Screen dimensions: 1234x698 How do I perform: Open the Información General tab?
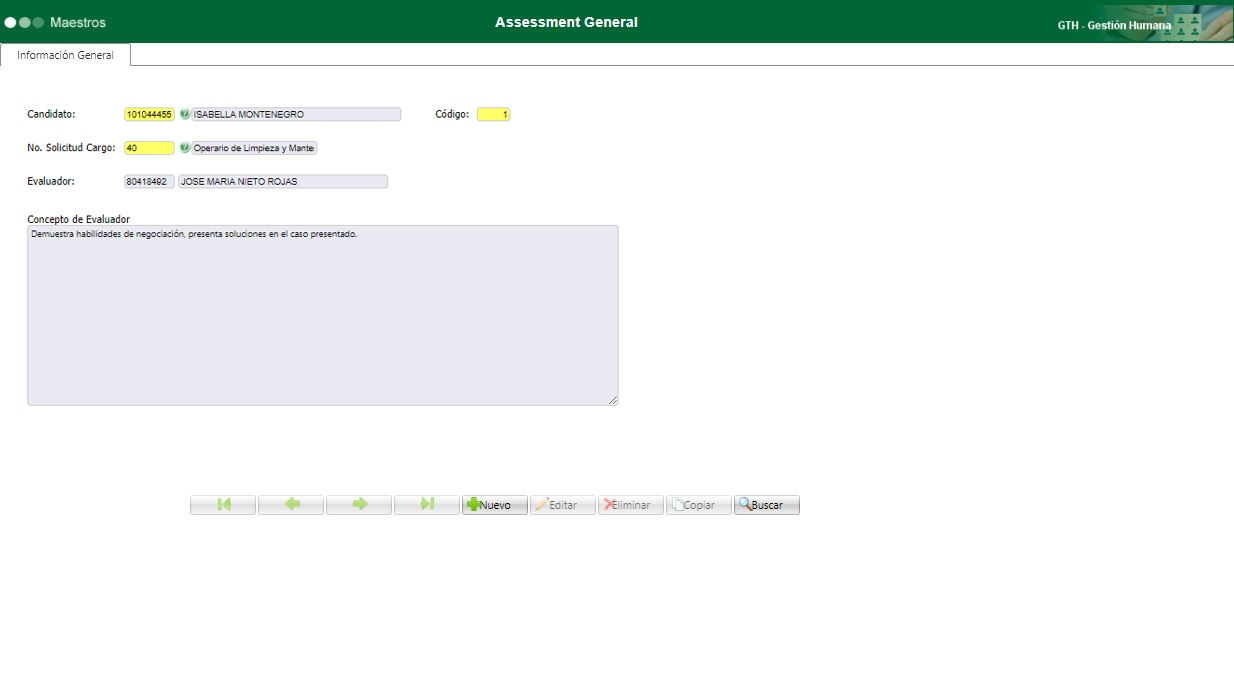[x=65, y=55]
